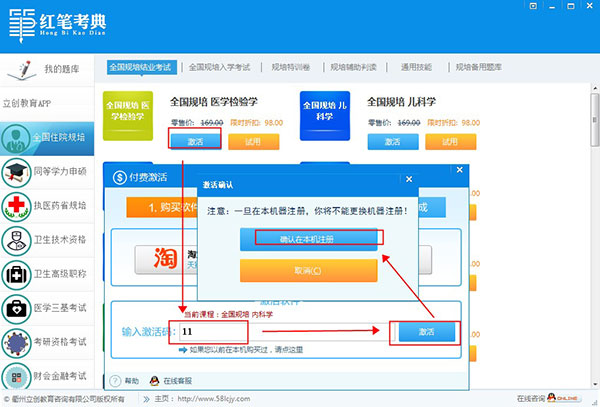Viewport: 600px width, 407px height.
Task: Click 试用 under 儿科学 course
Action: (451, 142)
